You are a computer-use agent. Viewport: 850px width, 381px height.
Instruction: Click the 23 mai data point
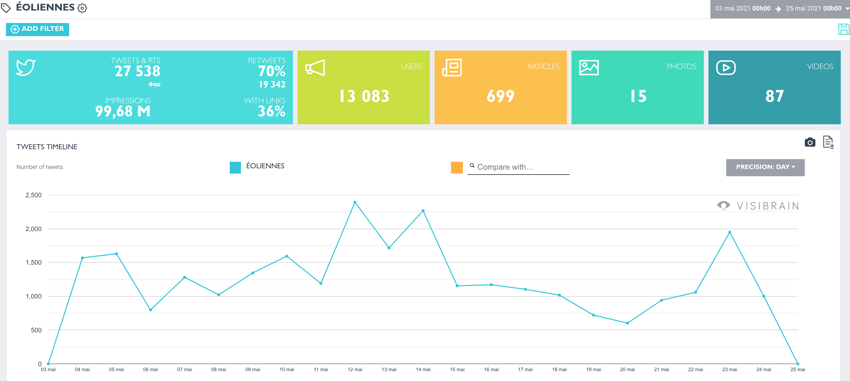pyautogui.click(x=730, y=232)
